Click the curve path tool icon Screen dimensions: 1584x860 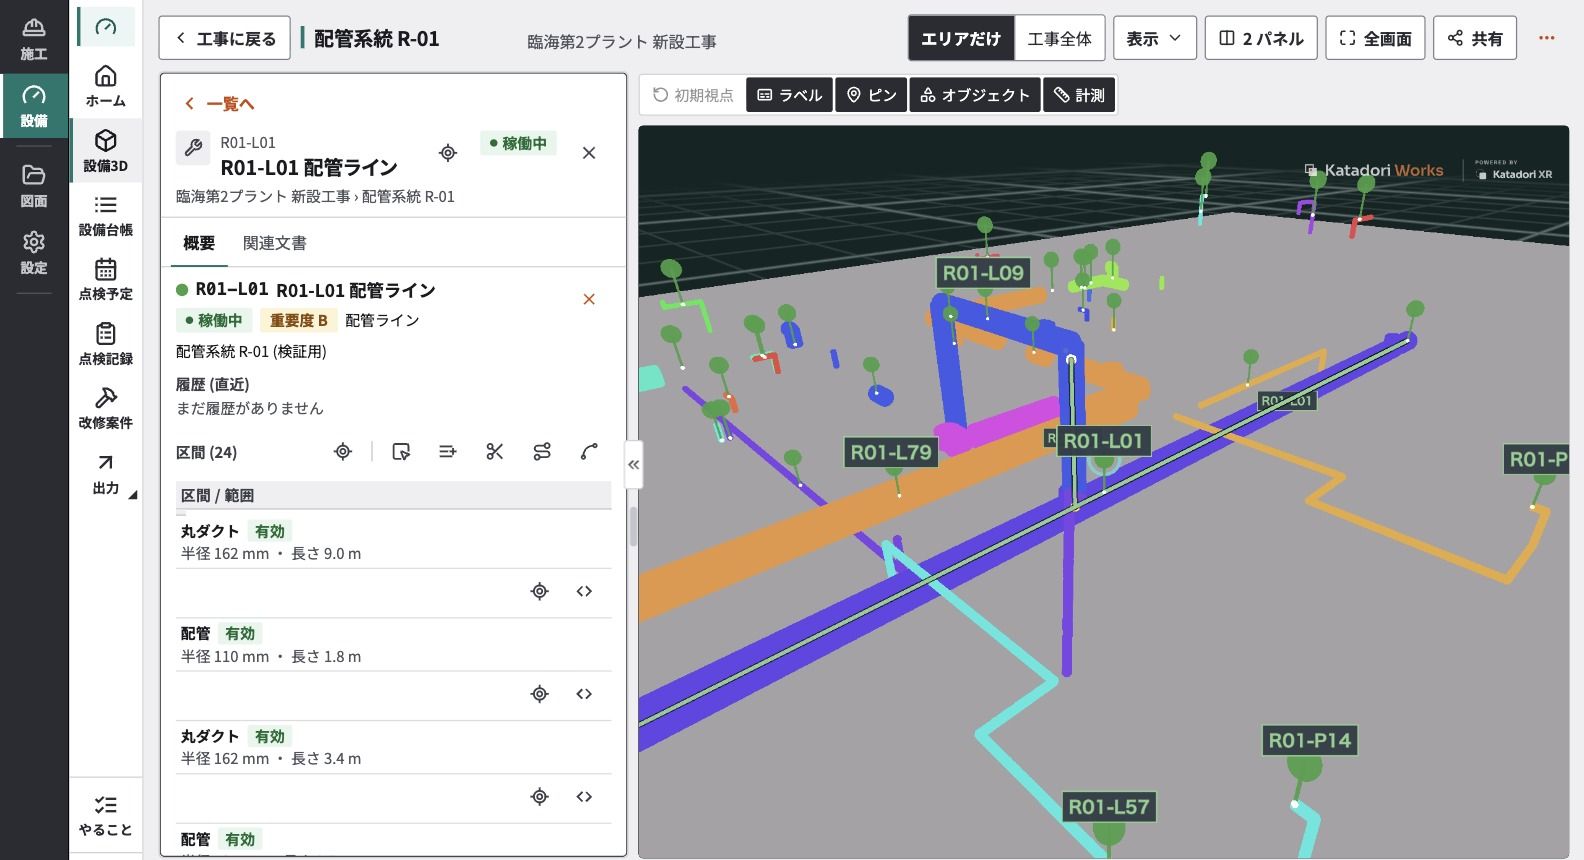coord(589,452)
